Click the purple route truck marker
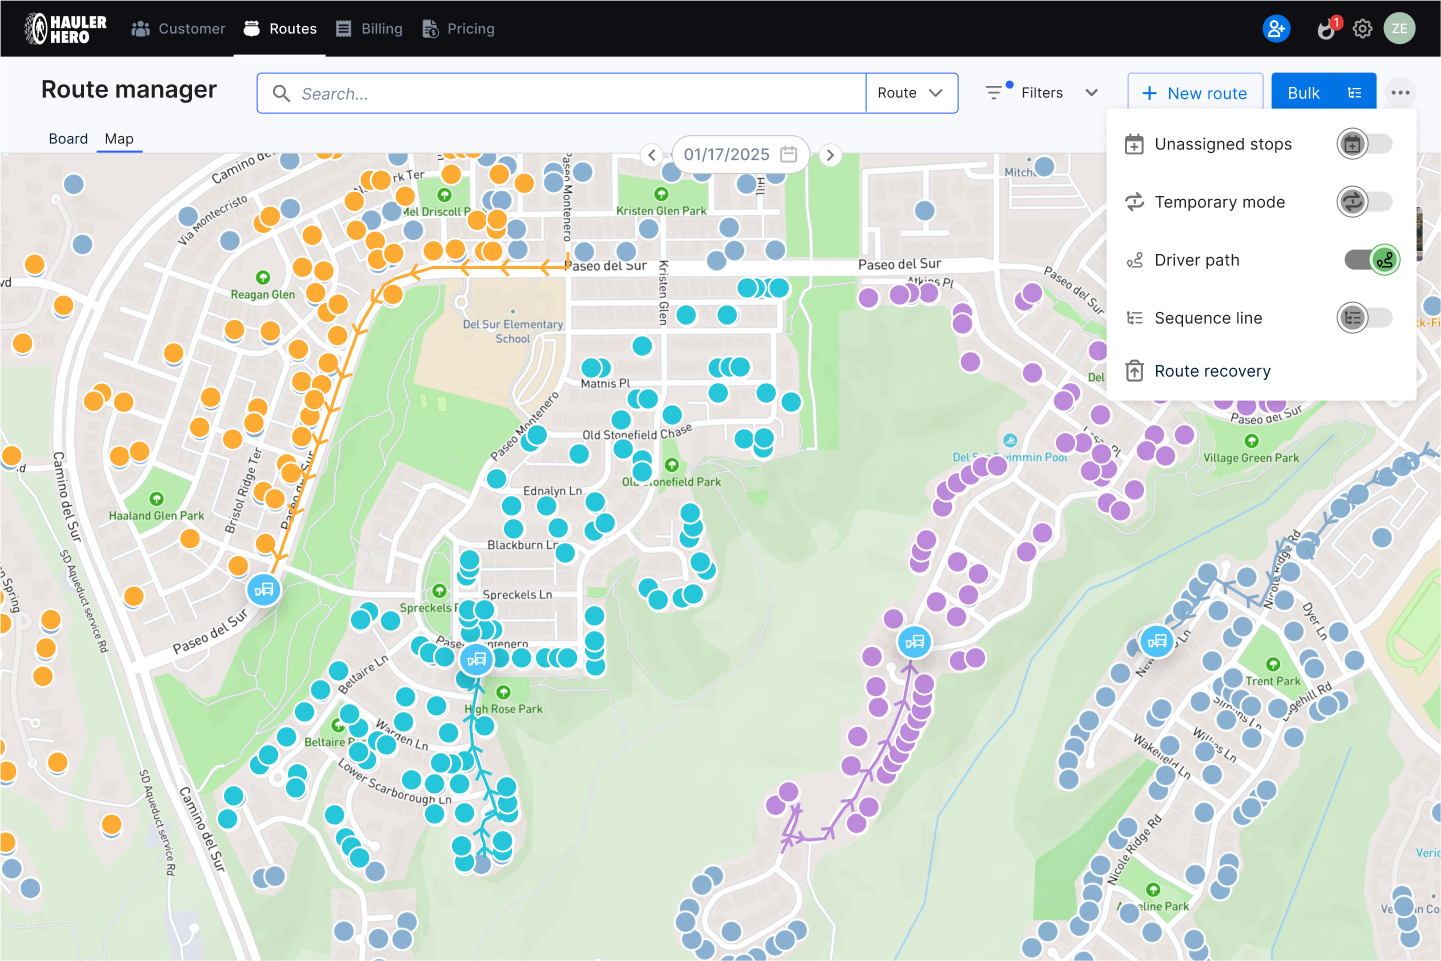This screenshot has height=961, width=1441. pyautogui.click(x=915, y=642)
